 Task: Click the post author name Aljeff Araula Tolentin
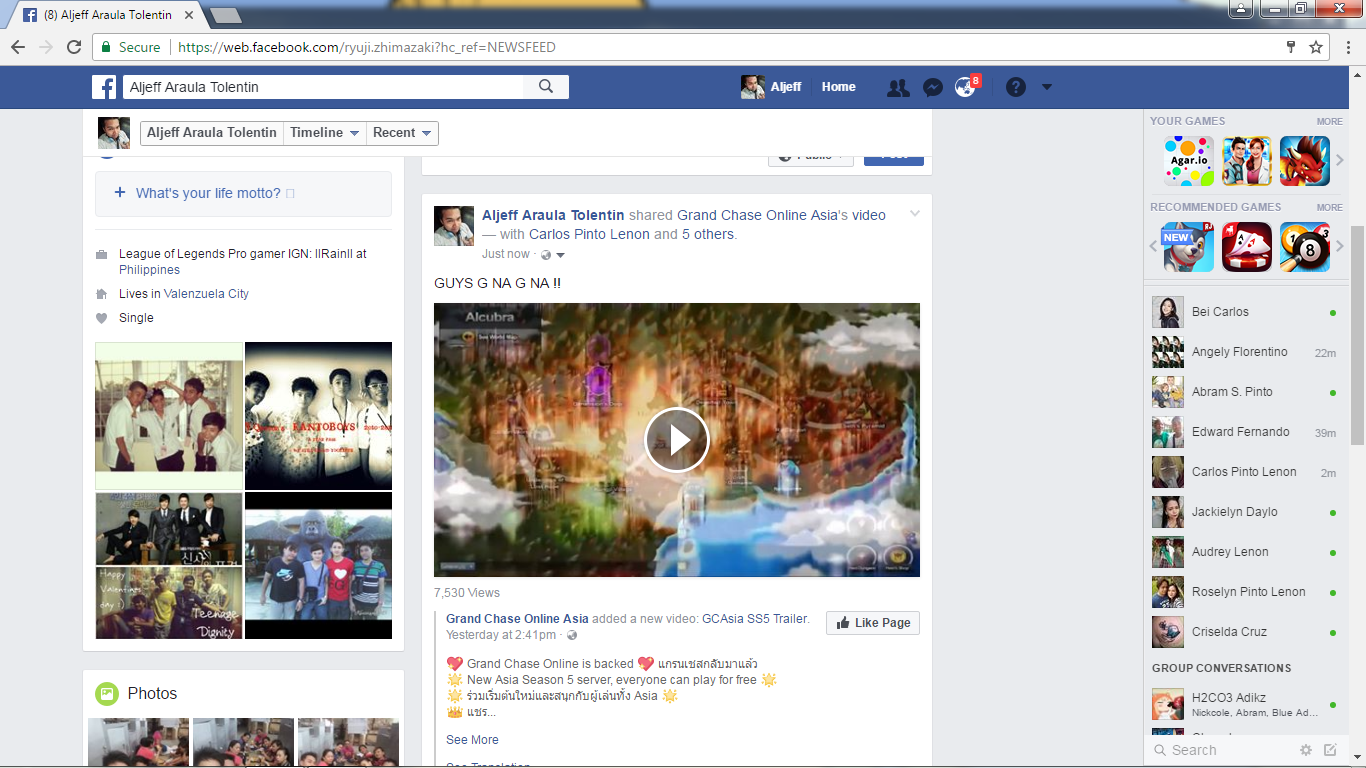click(x=553, y=215)
